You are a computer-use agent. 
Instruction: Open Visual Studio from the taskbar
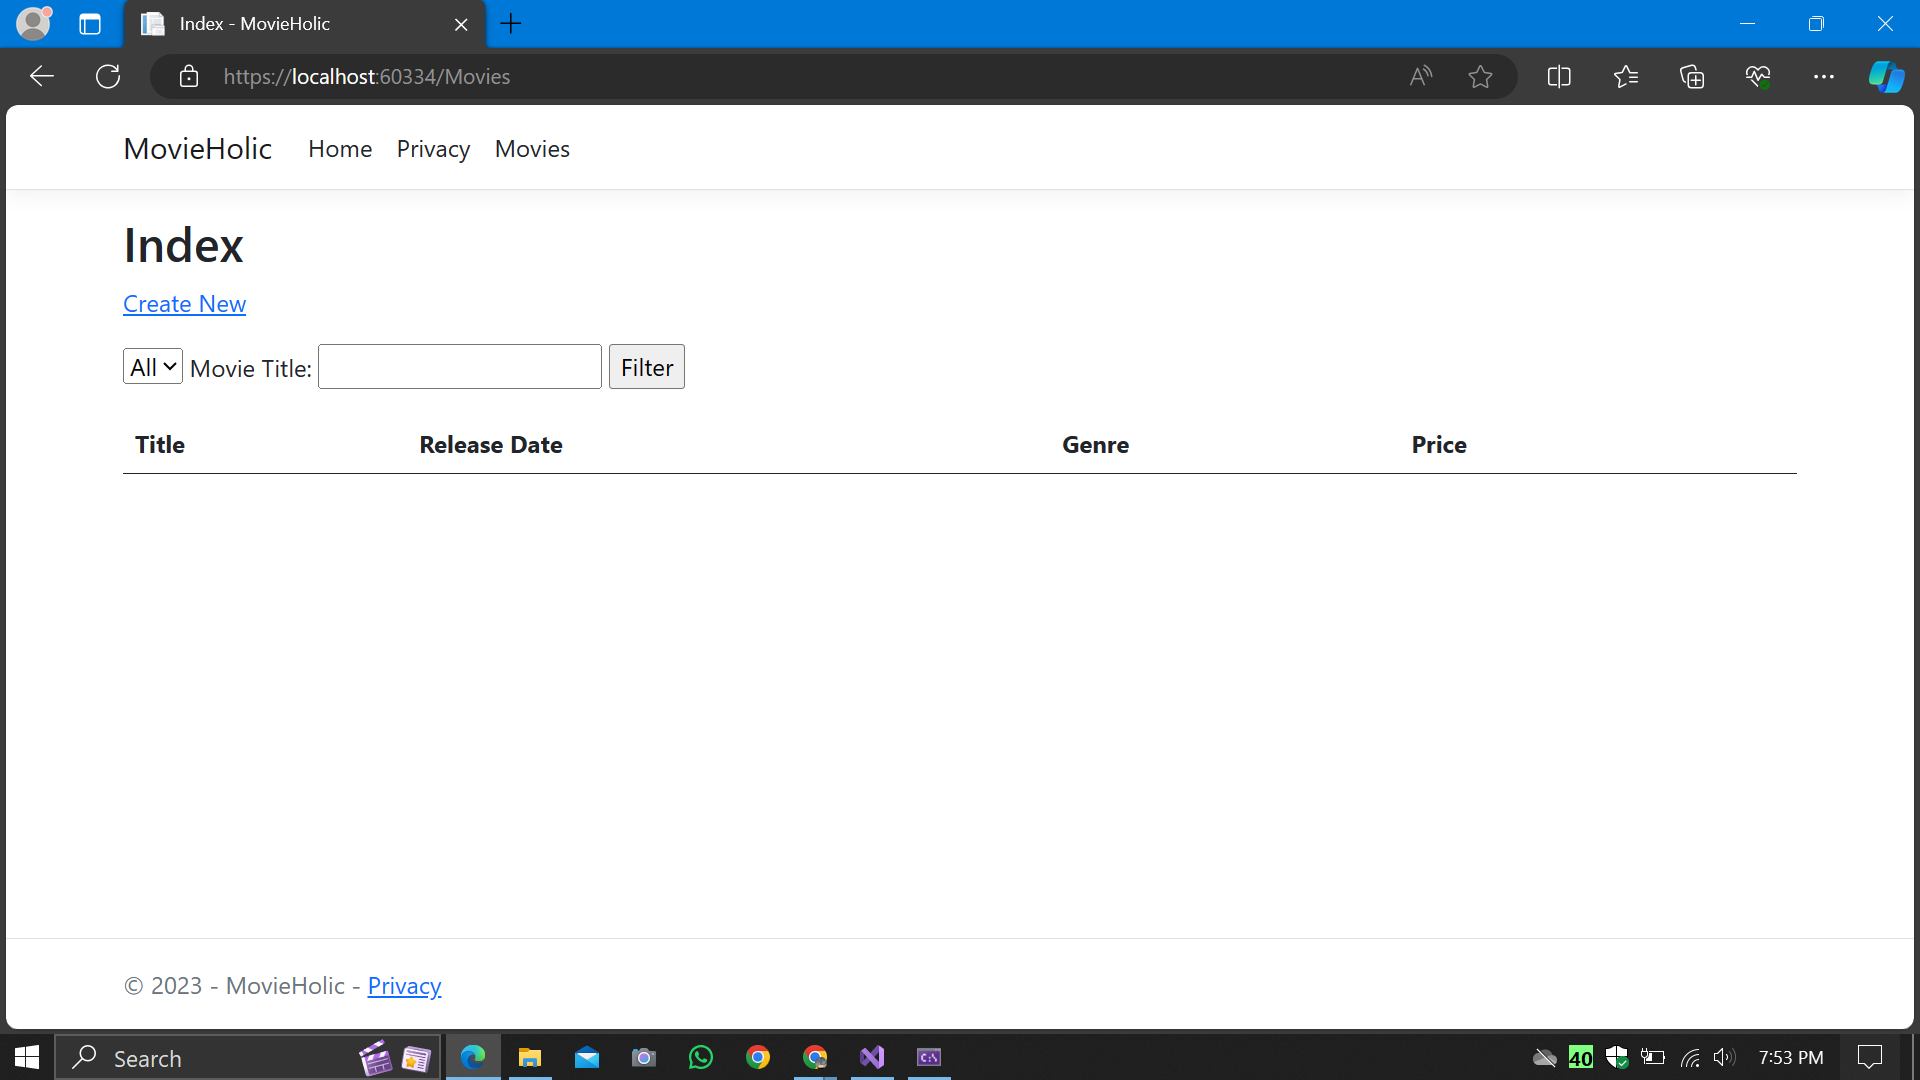pyautogui.click(x=872, y=1057)
